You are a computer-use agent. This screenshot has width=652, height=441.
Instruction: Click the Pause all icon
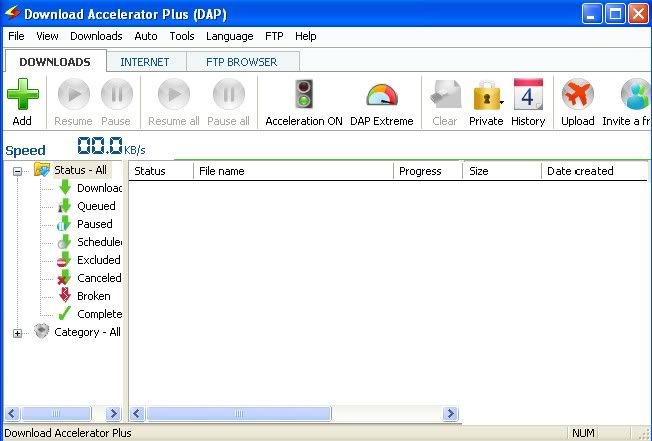coord(229,94)
